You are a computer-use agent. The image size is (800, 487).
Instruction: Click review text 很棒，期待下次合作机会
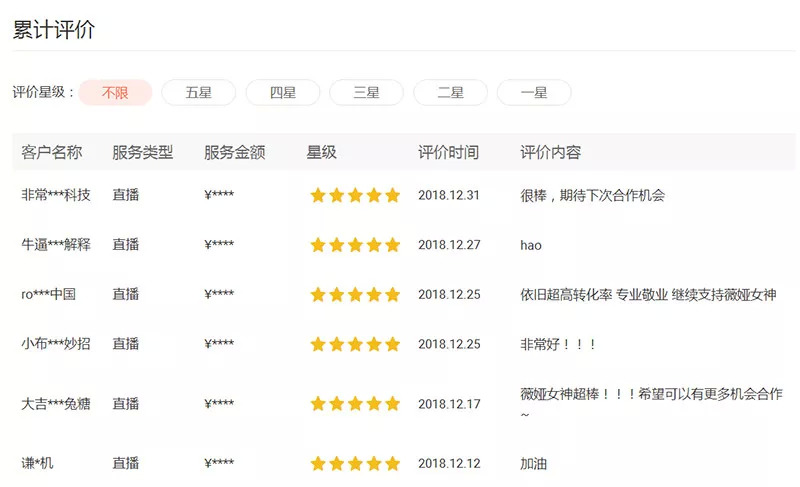pos(592,195)
